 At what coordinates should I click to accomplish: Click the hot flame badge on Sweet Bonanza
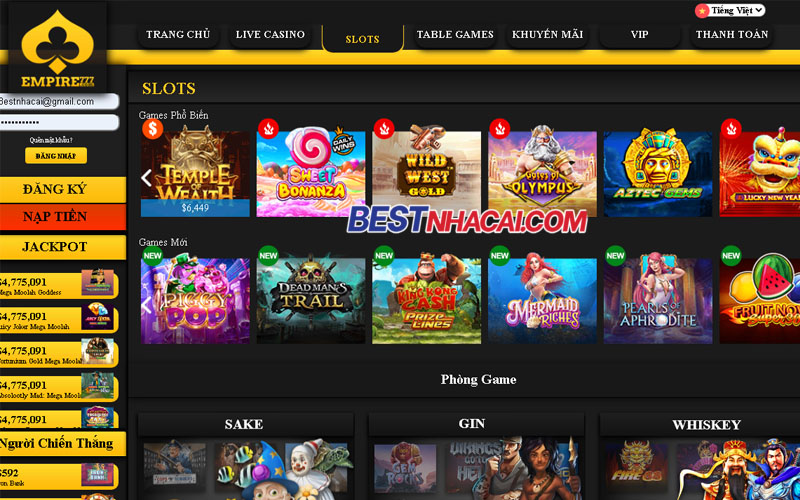click(268, 129)
